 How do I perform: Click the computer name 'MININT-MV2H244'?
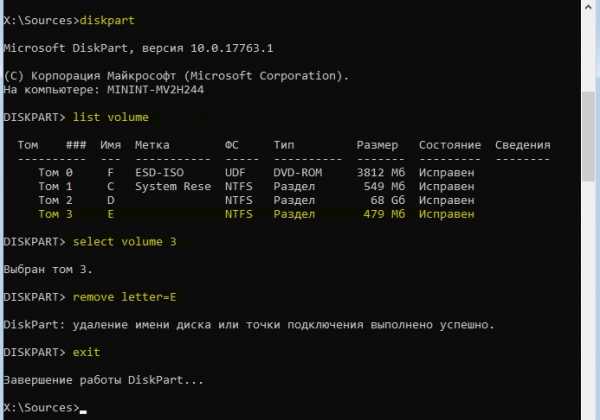click(x=155, y=90)
